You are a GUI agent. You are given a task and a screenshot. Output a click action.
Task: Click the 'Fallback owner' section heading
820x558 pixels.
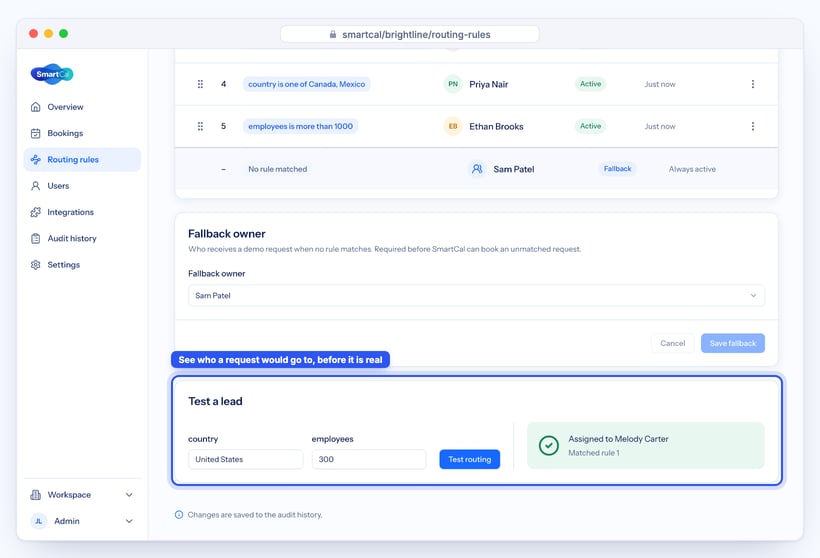226,234
